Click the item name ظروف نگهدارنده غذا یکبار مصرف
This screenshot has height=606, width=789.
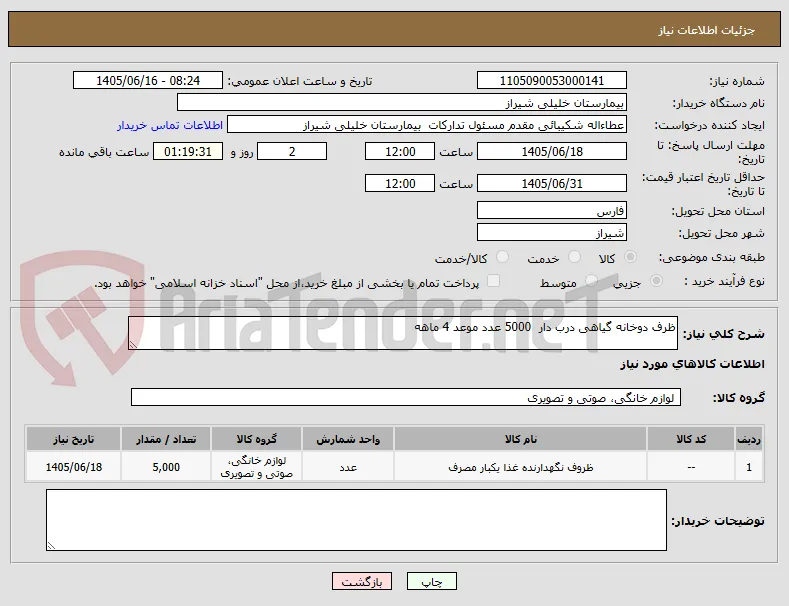pos(520,467)
